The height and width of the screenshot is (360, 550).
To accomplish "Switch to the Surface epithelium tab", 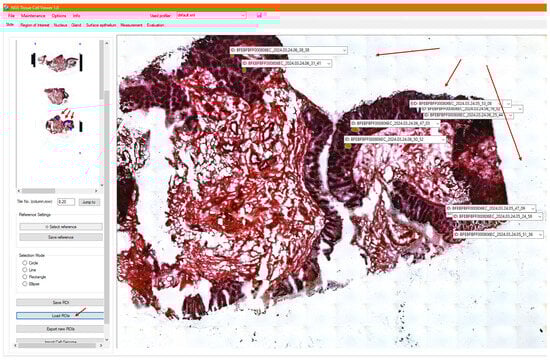I will [101, 25].
